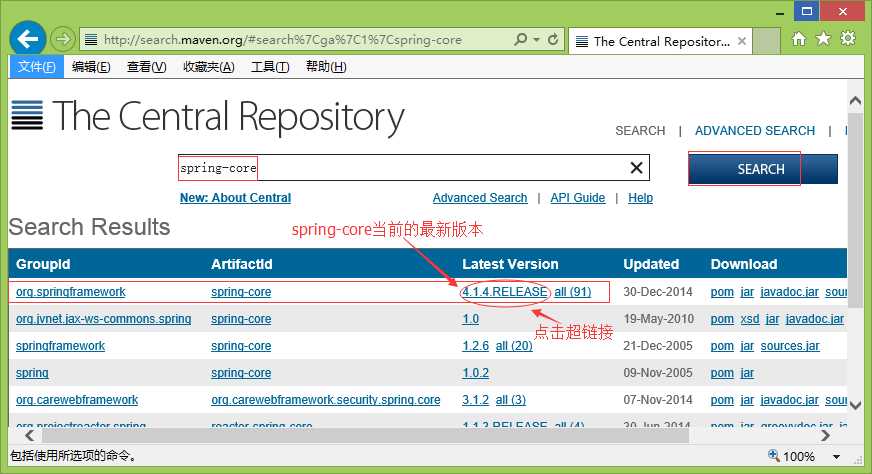This screenshot has height=474, width=872.
Task: Open the API Guide link
Action: pyautogui.click(x=577, y=198)
